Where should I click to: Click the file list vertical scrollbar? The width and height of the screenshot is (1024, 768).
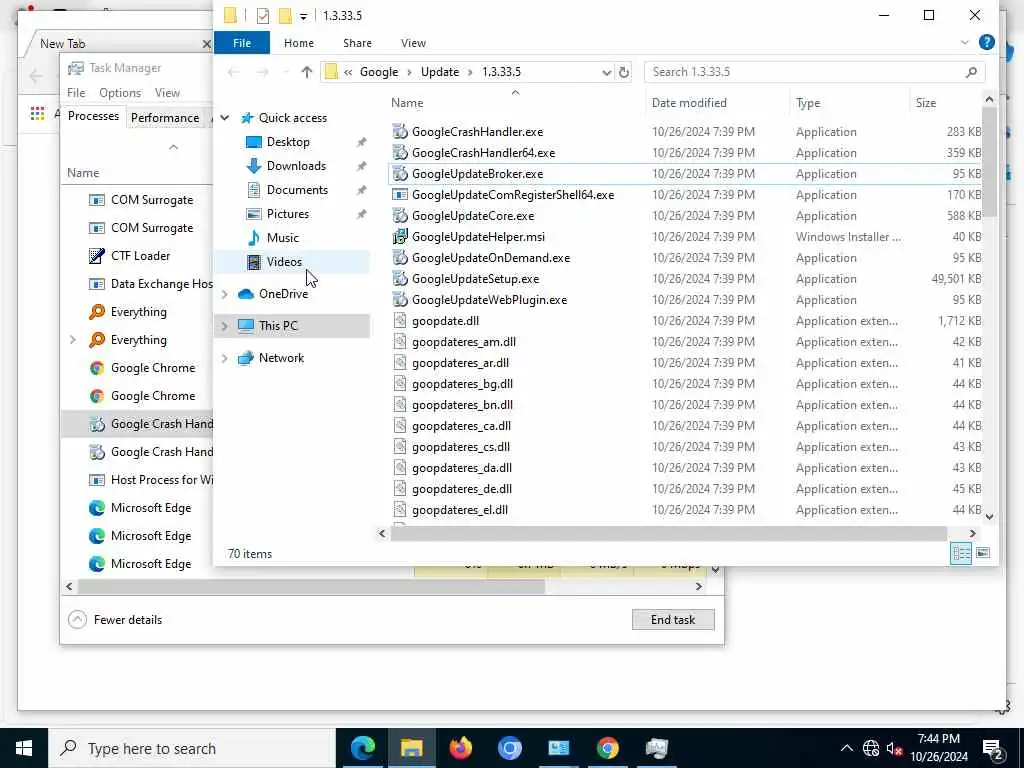(989, 162)
